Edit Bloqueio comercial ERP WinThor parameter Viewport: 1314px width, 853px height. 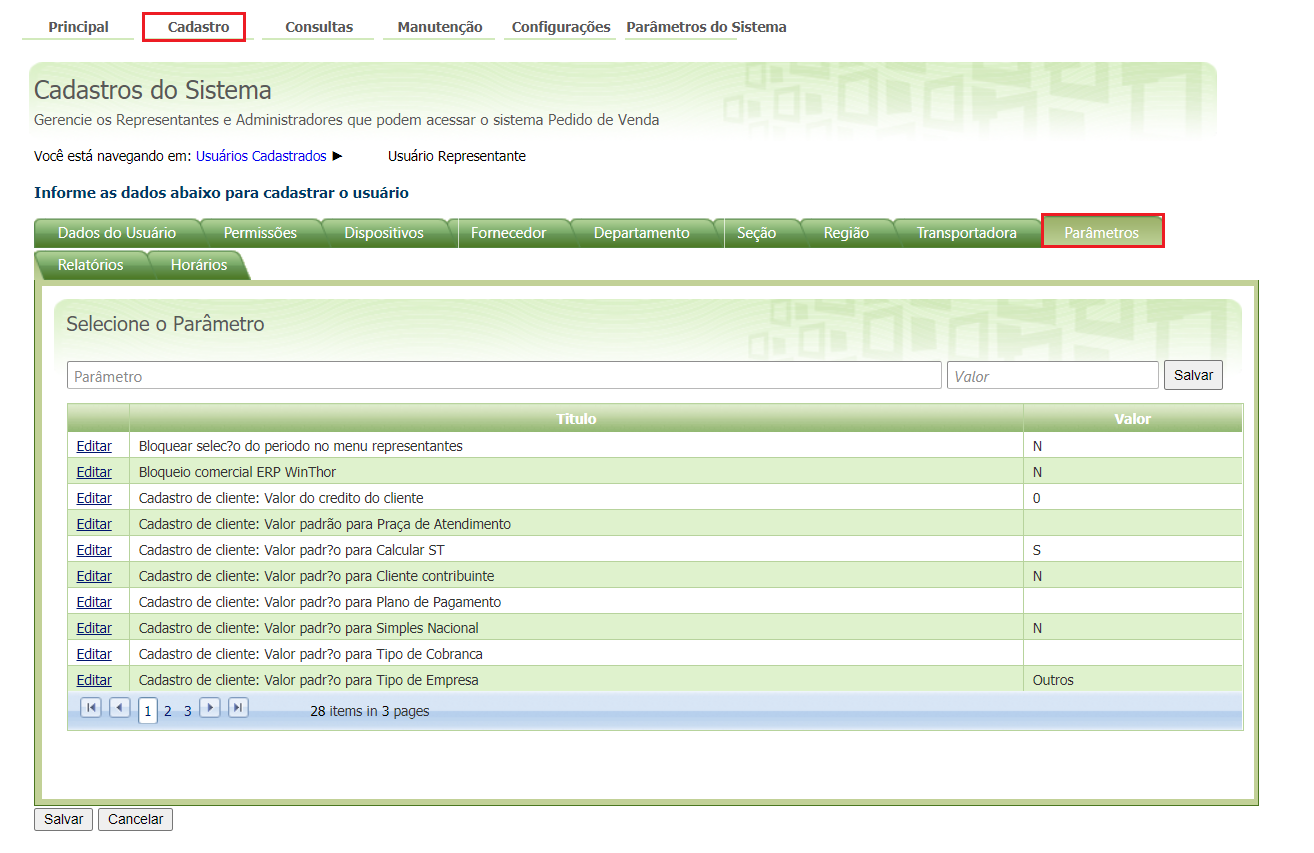[x=94, y=472]
